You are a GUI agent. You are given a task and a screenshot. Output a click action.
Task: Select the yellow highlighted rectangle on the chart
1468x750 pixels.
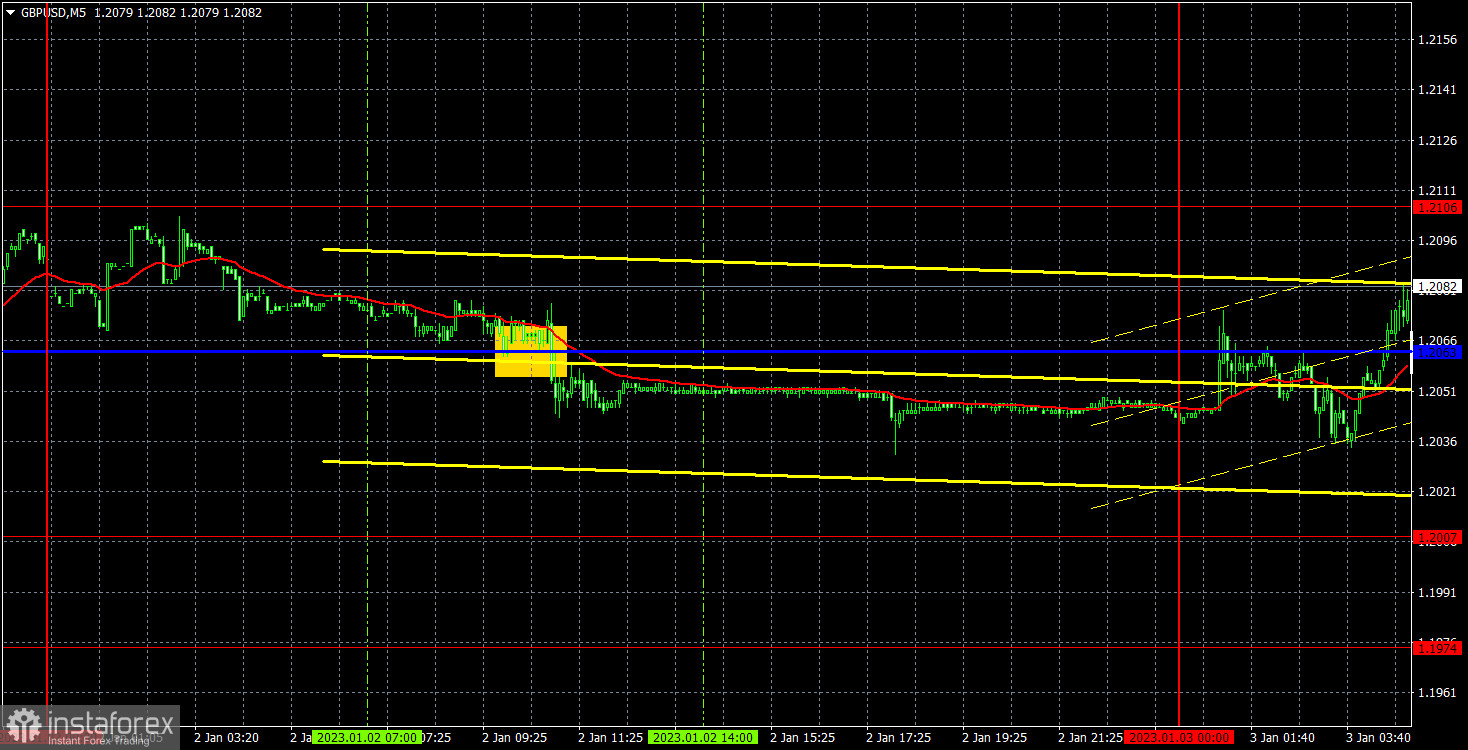click(x=531, y=351)
